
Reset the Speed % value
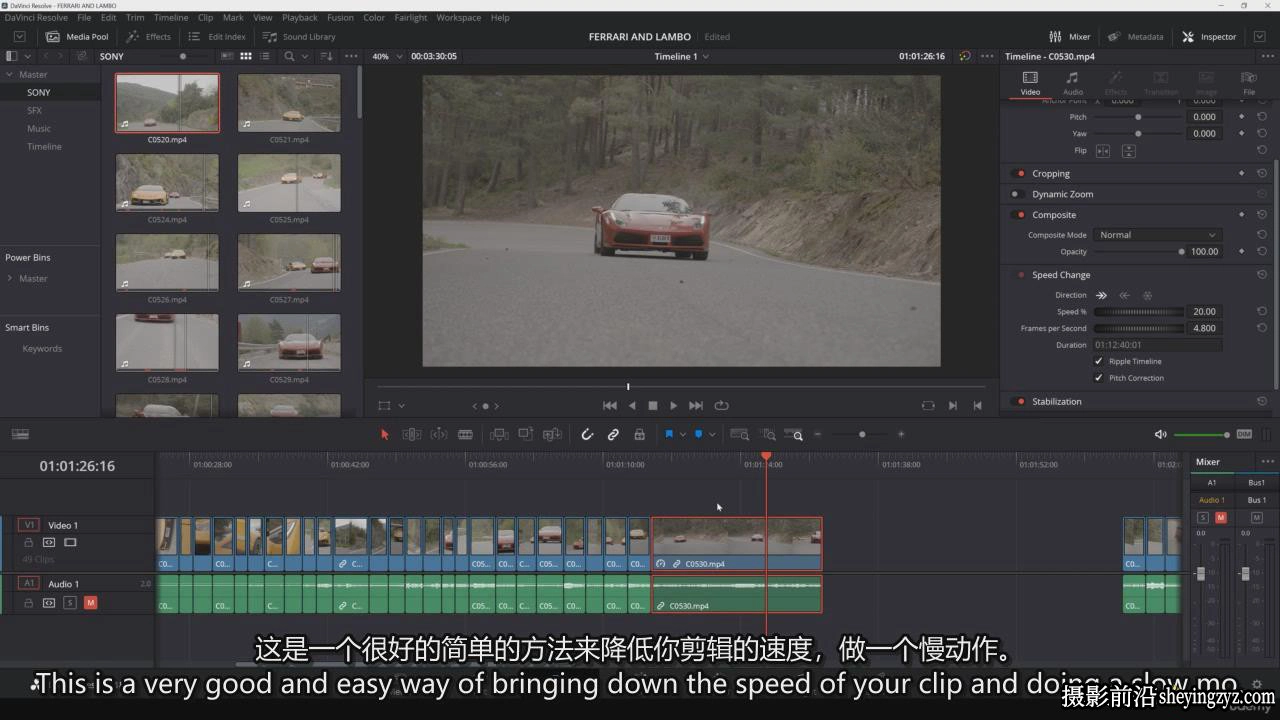(1262, 311)
